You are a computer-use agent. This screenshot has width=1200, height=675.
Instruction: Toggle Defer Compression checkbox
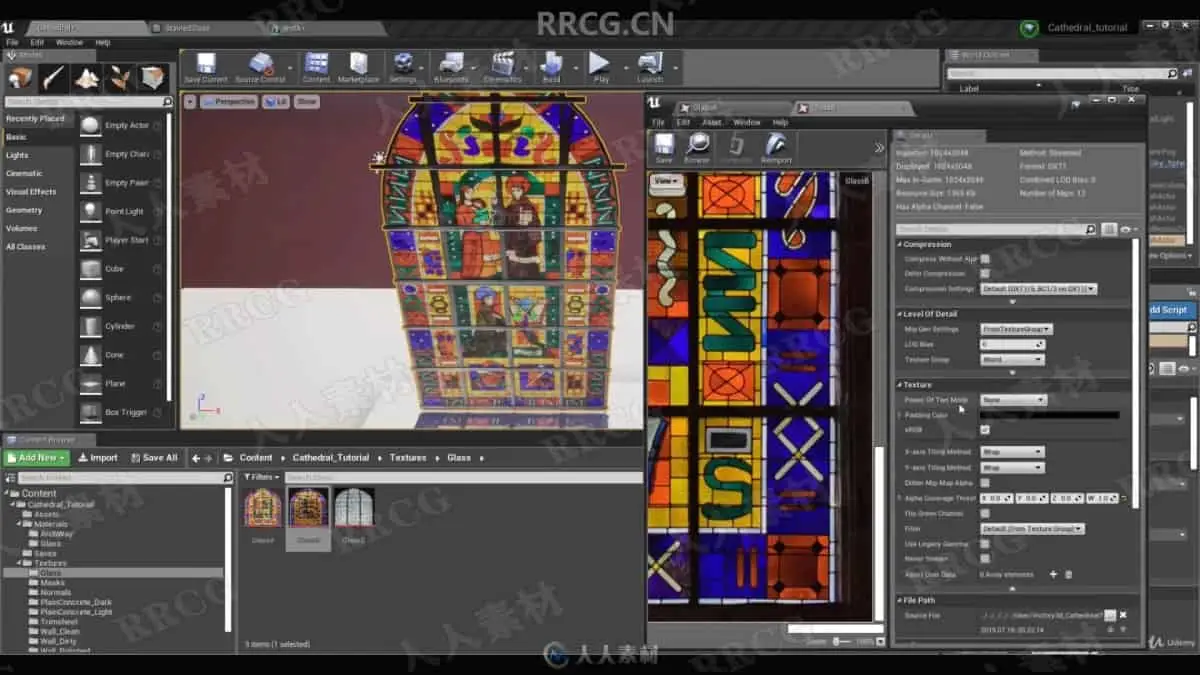[x=985, y=273]
